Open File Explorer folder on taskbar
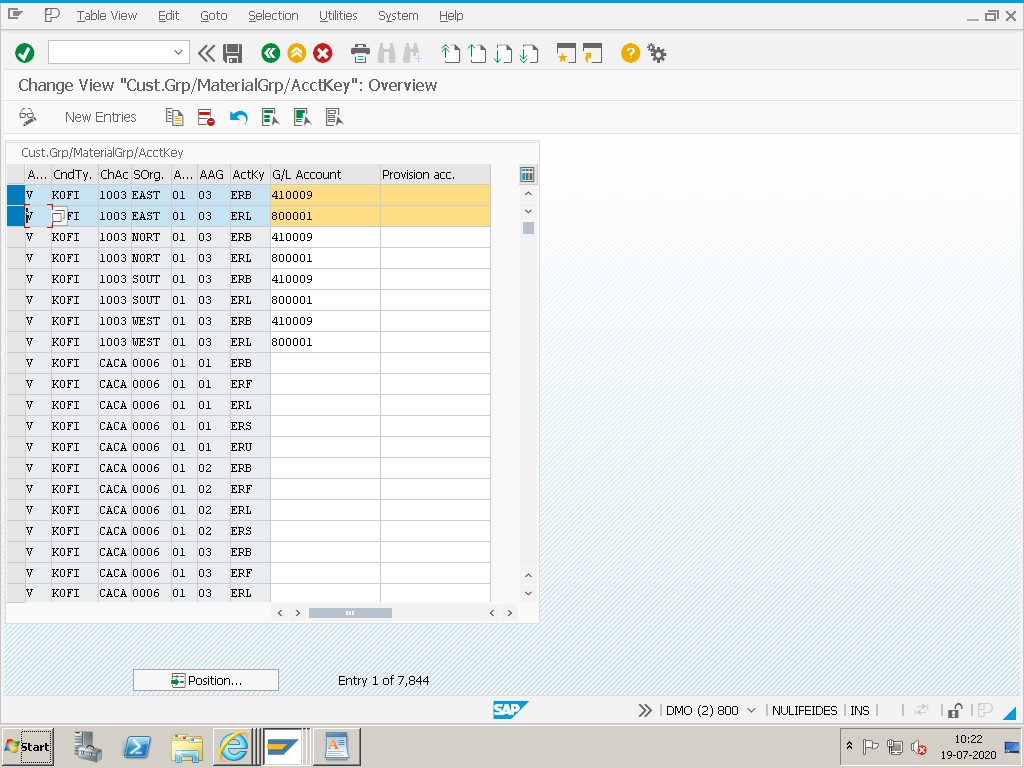This screenshot has height=768, width=1024. (187, 746)
